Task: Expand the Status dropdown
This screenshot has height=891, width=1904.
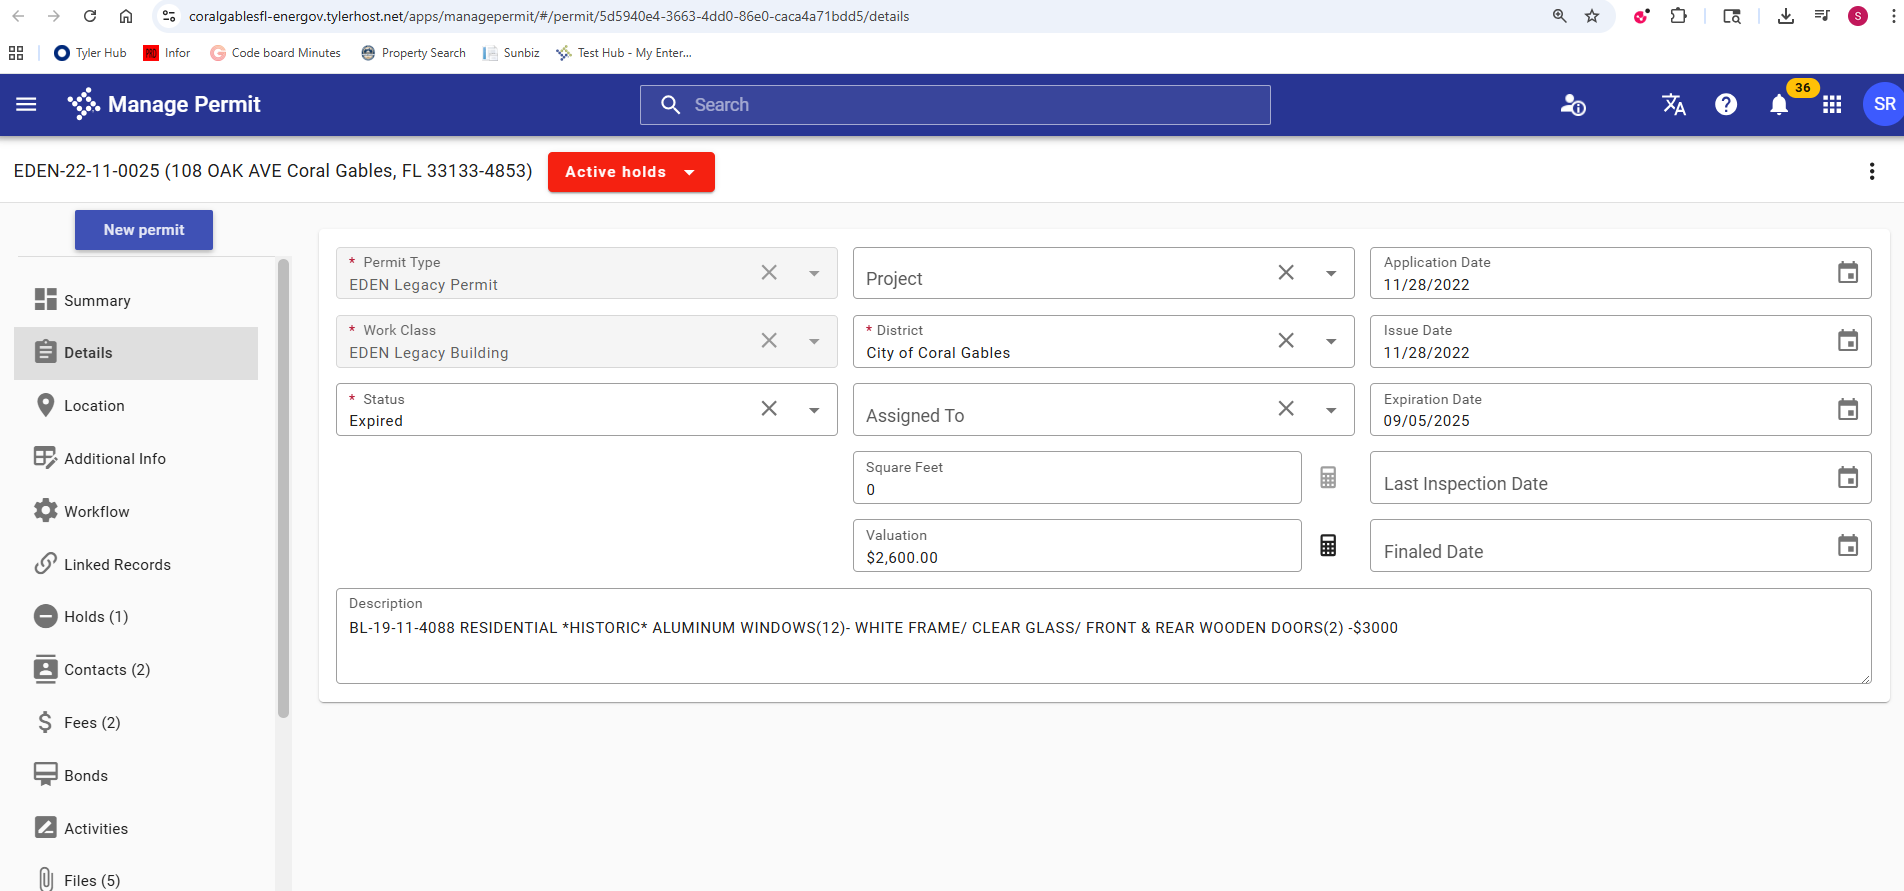Action: pyautogui.click(x=814, y=410)
